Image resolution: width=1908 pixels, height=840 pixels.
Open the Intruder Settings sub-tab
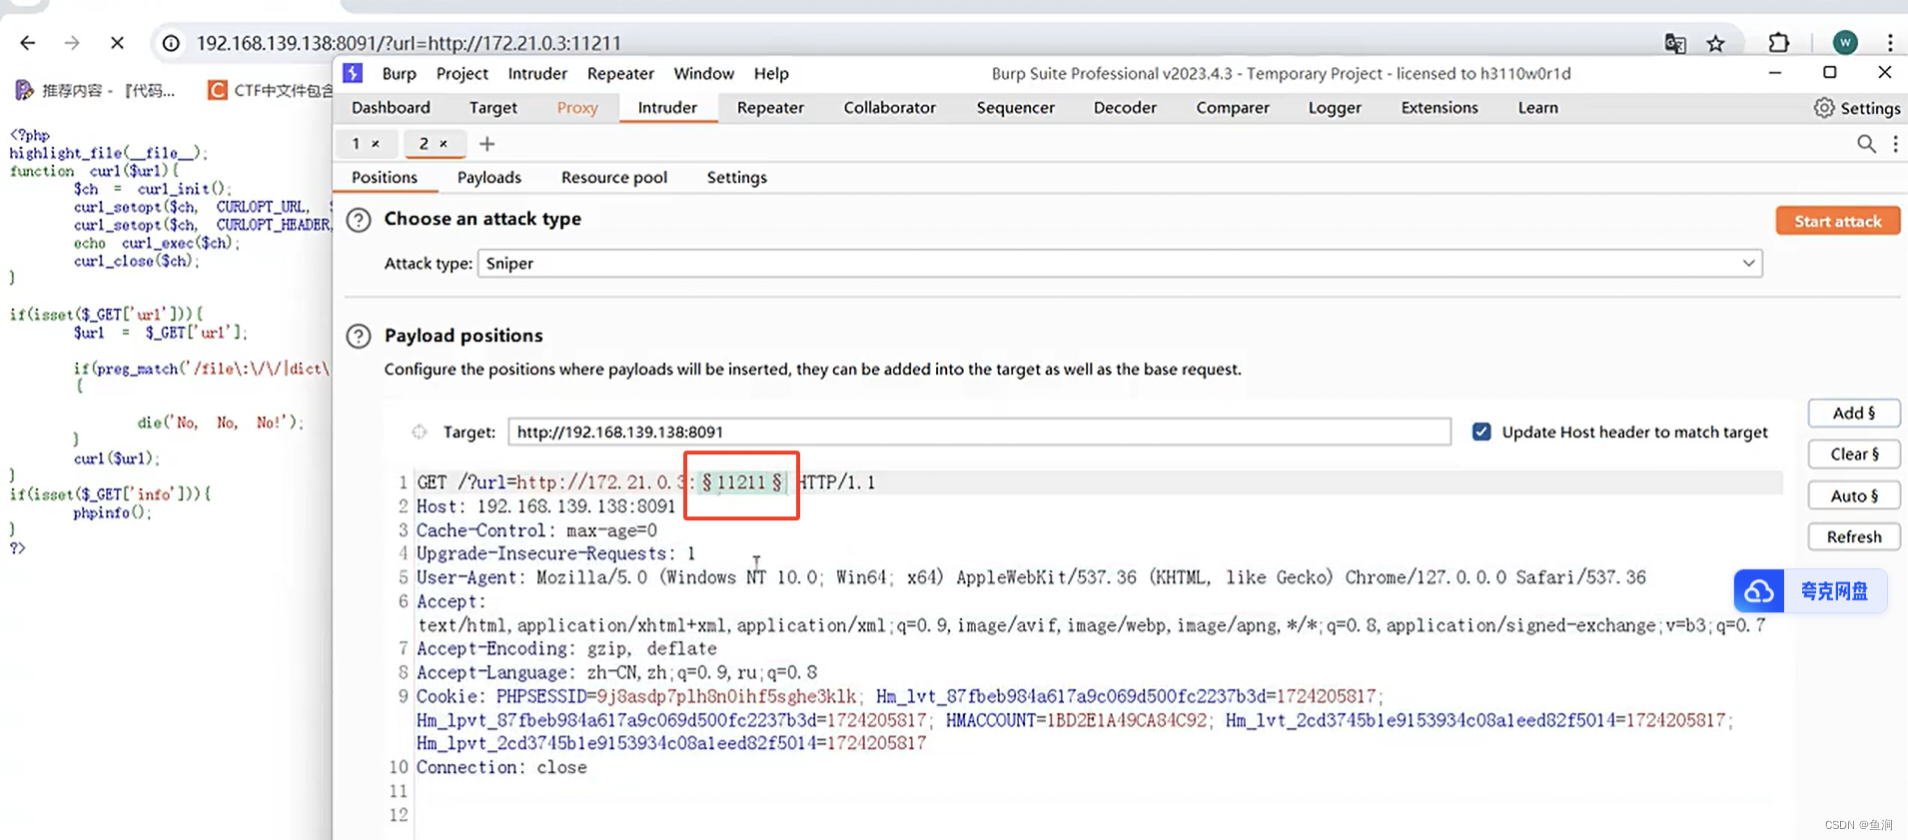[x=737, y=178]
